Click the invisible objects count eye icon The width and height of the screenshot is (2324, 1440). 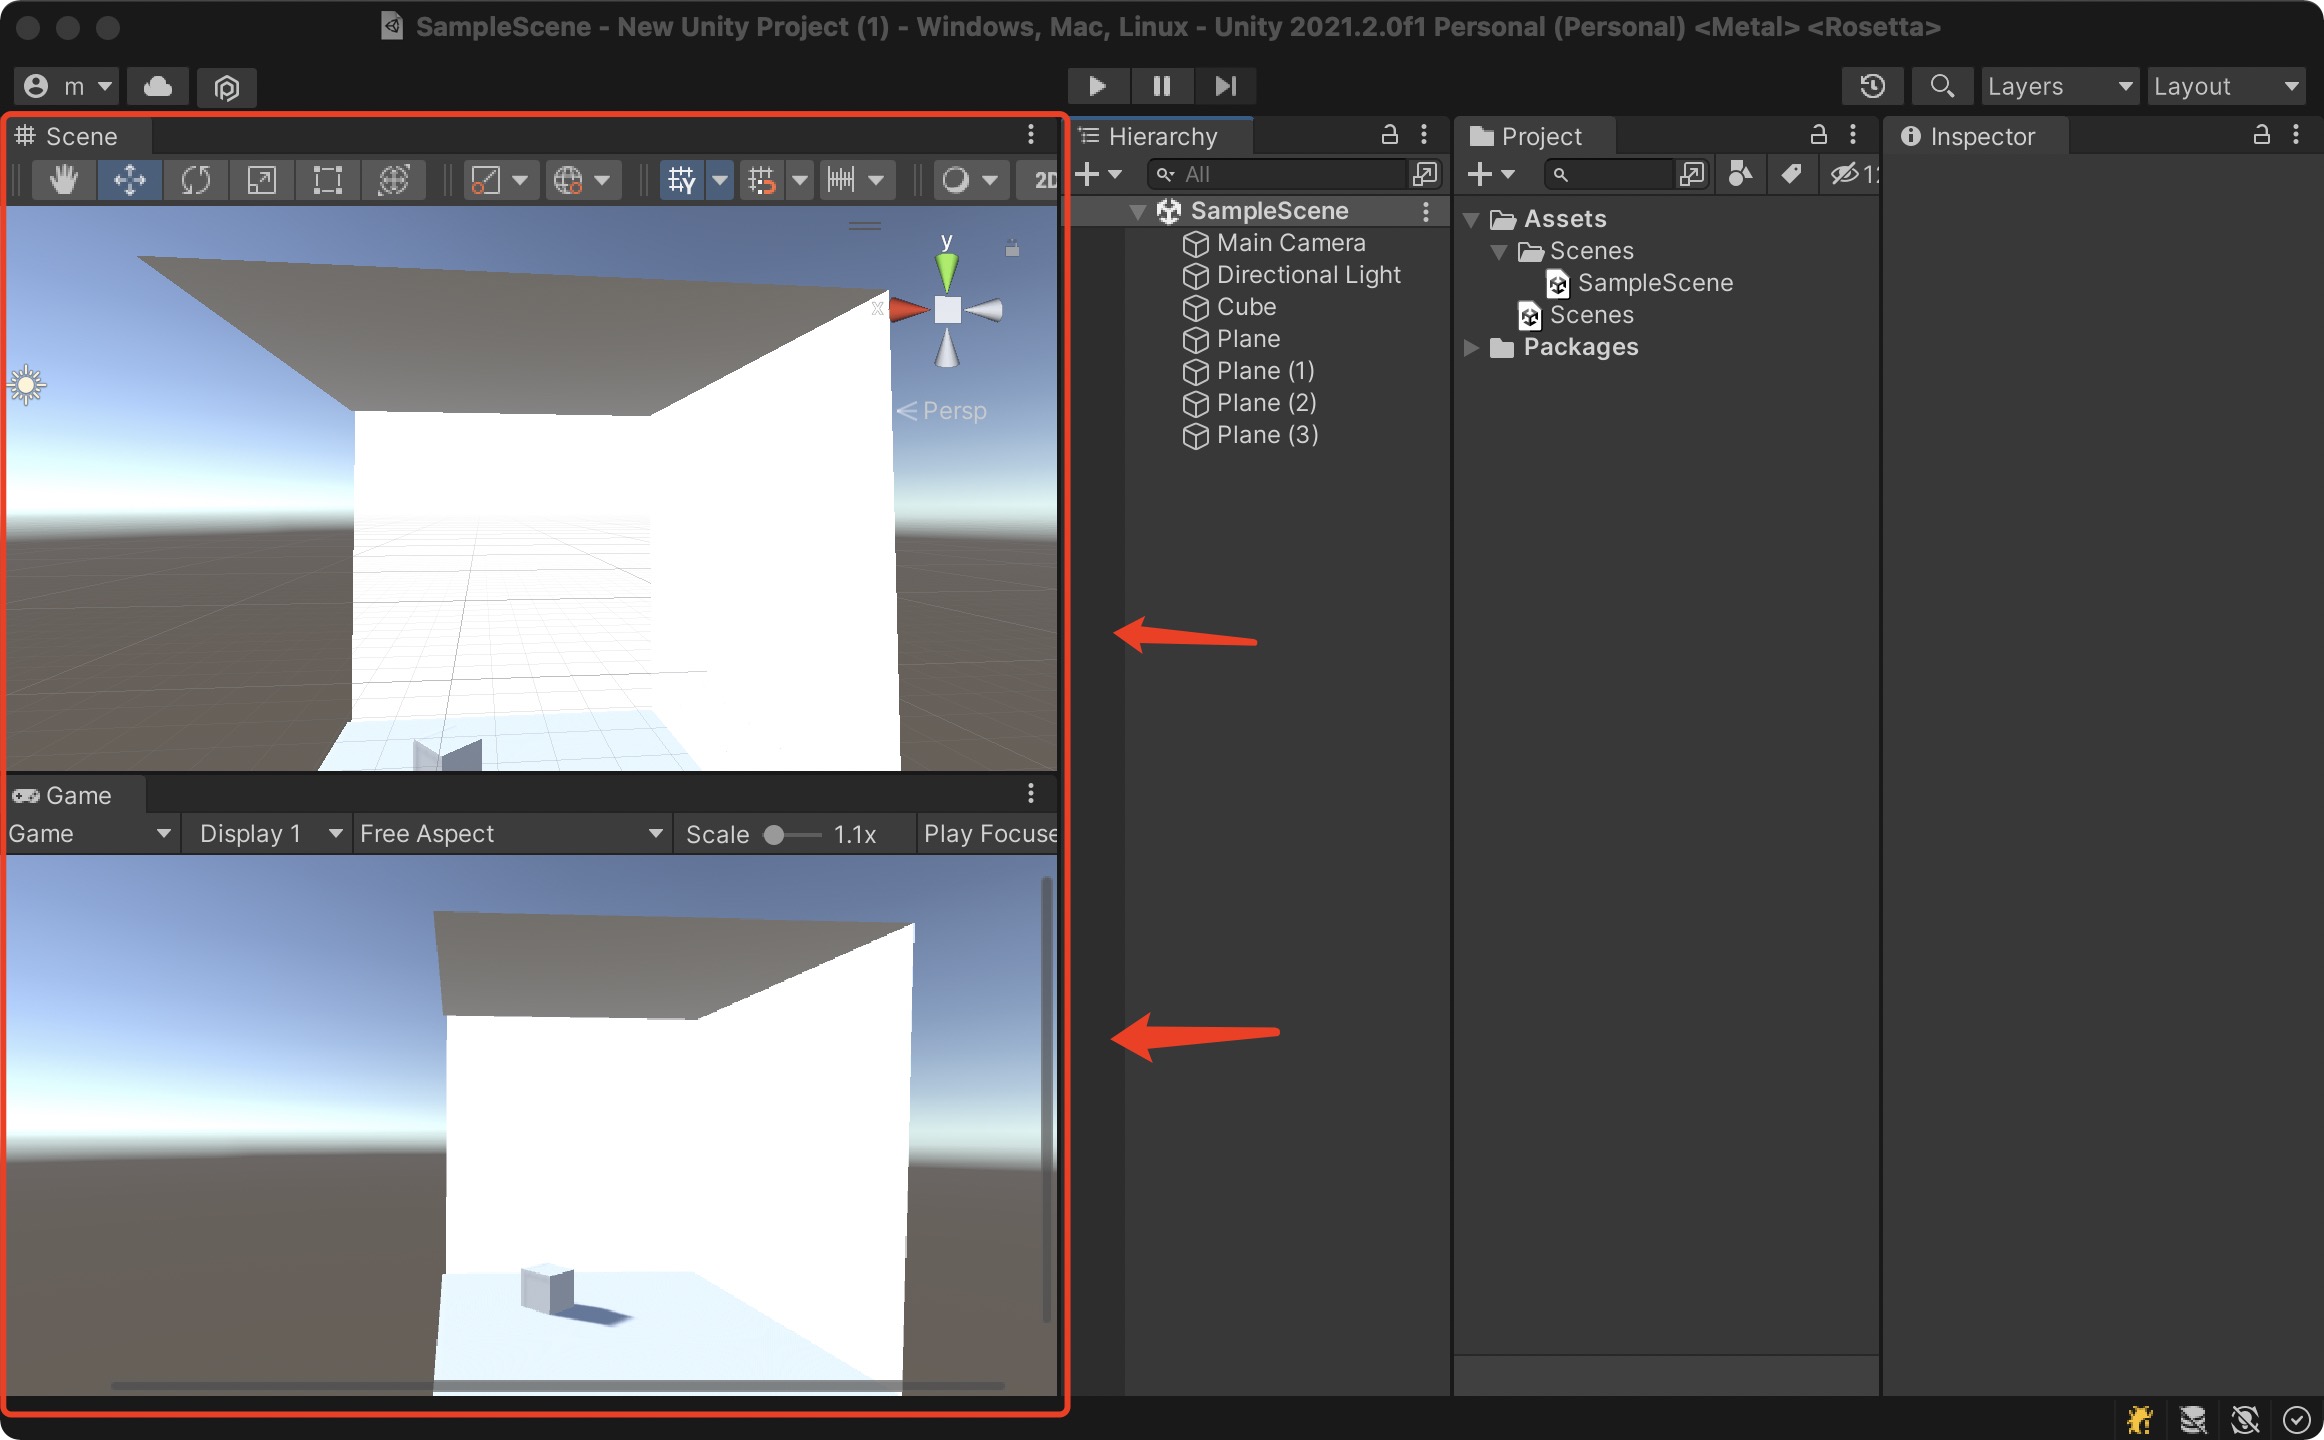click(1845, 174)
